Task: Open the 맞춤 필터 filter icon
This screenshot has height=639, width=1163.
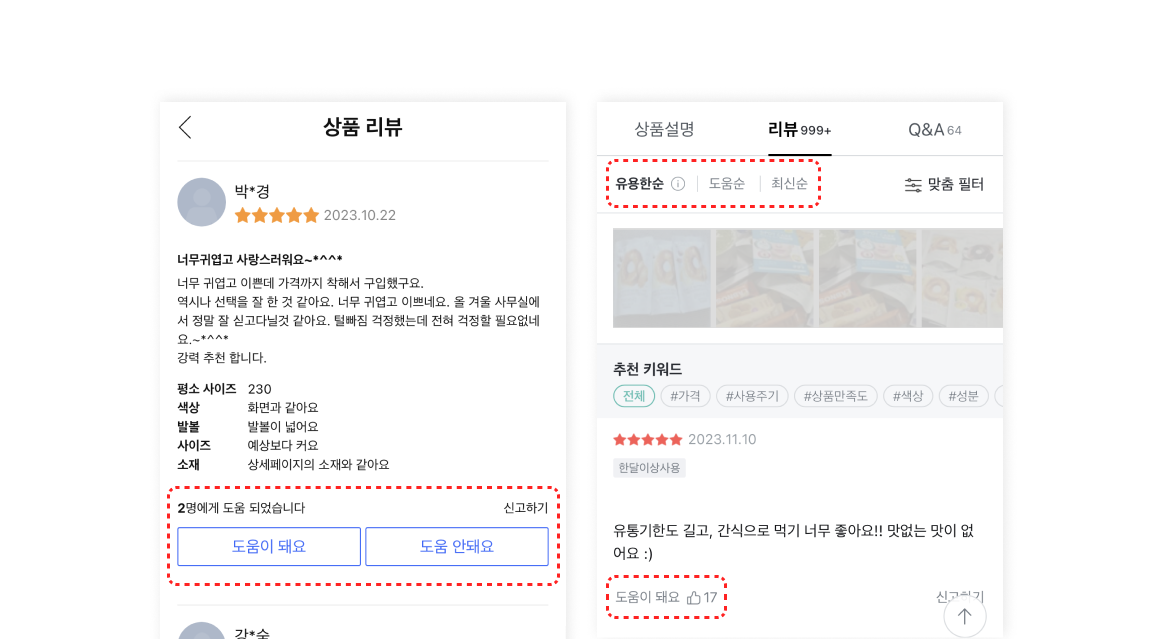Action: pyautogui.click(x=913, y=185)
